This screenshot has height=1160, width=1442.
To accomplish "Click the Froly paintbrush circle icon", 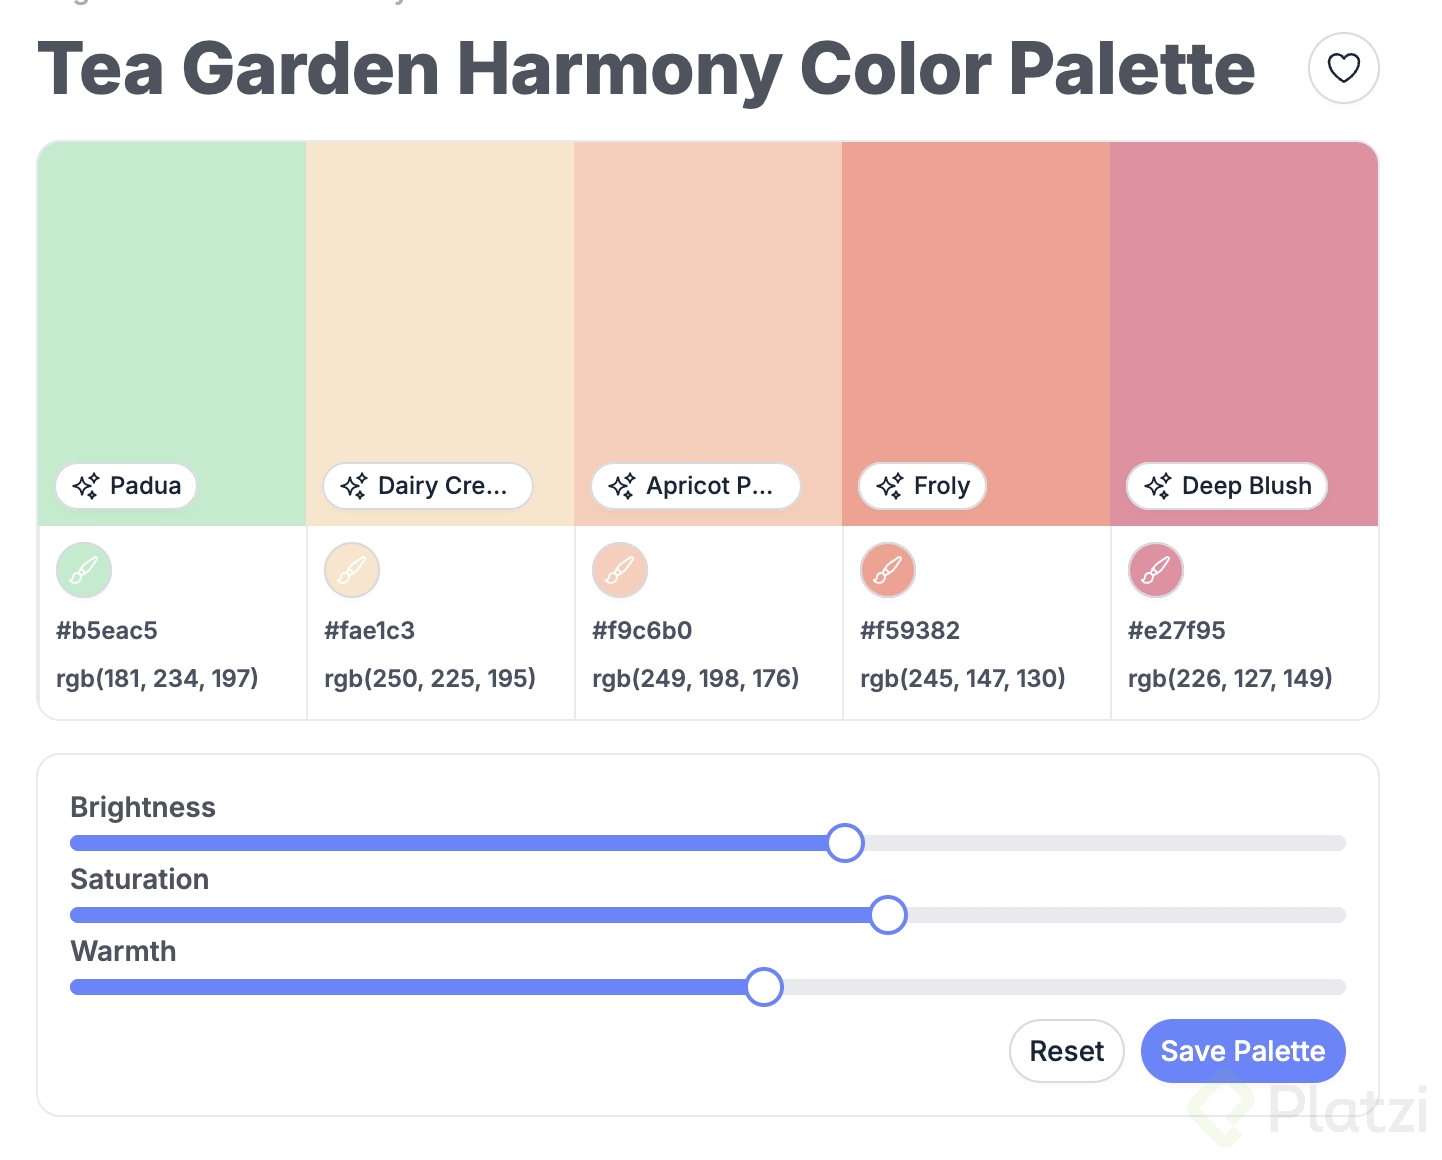I will point(888,570).
